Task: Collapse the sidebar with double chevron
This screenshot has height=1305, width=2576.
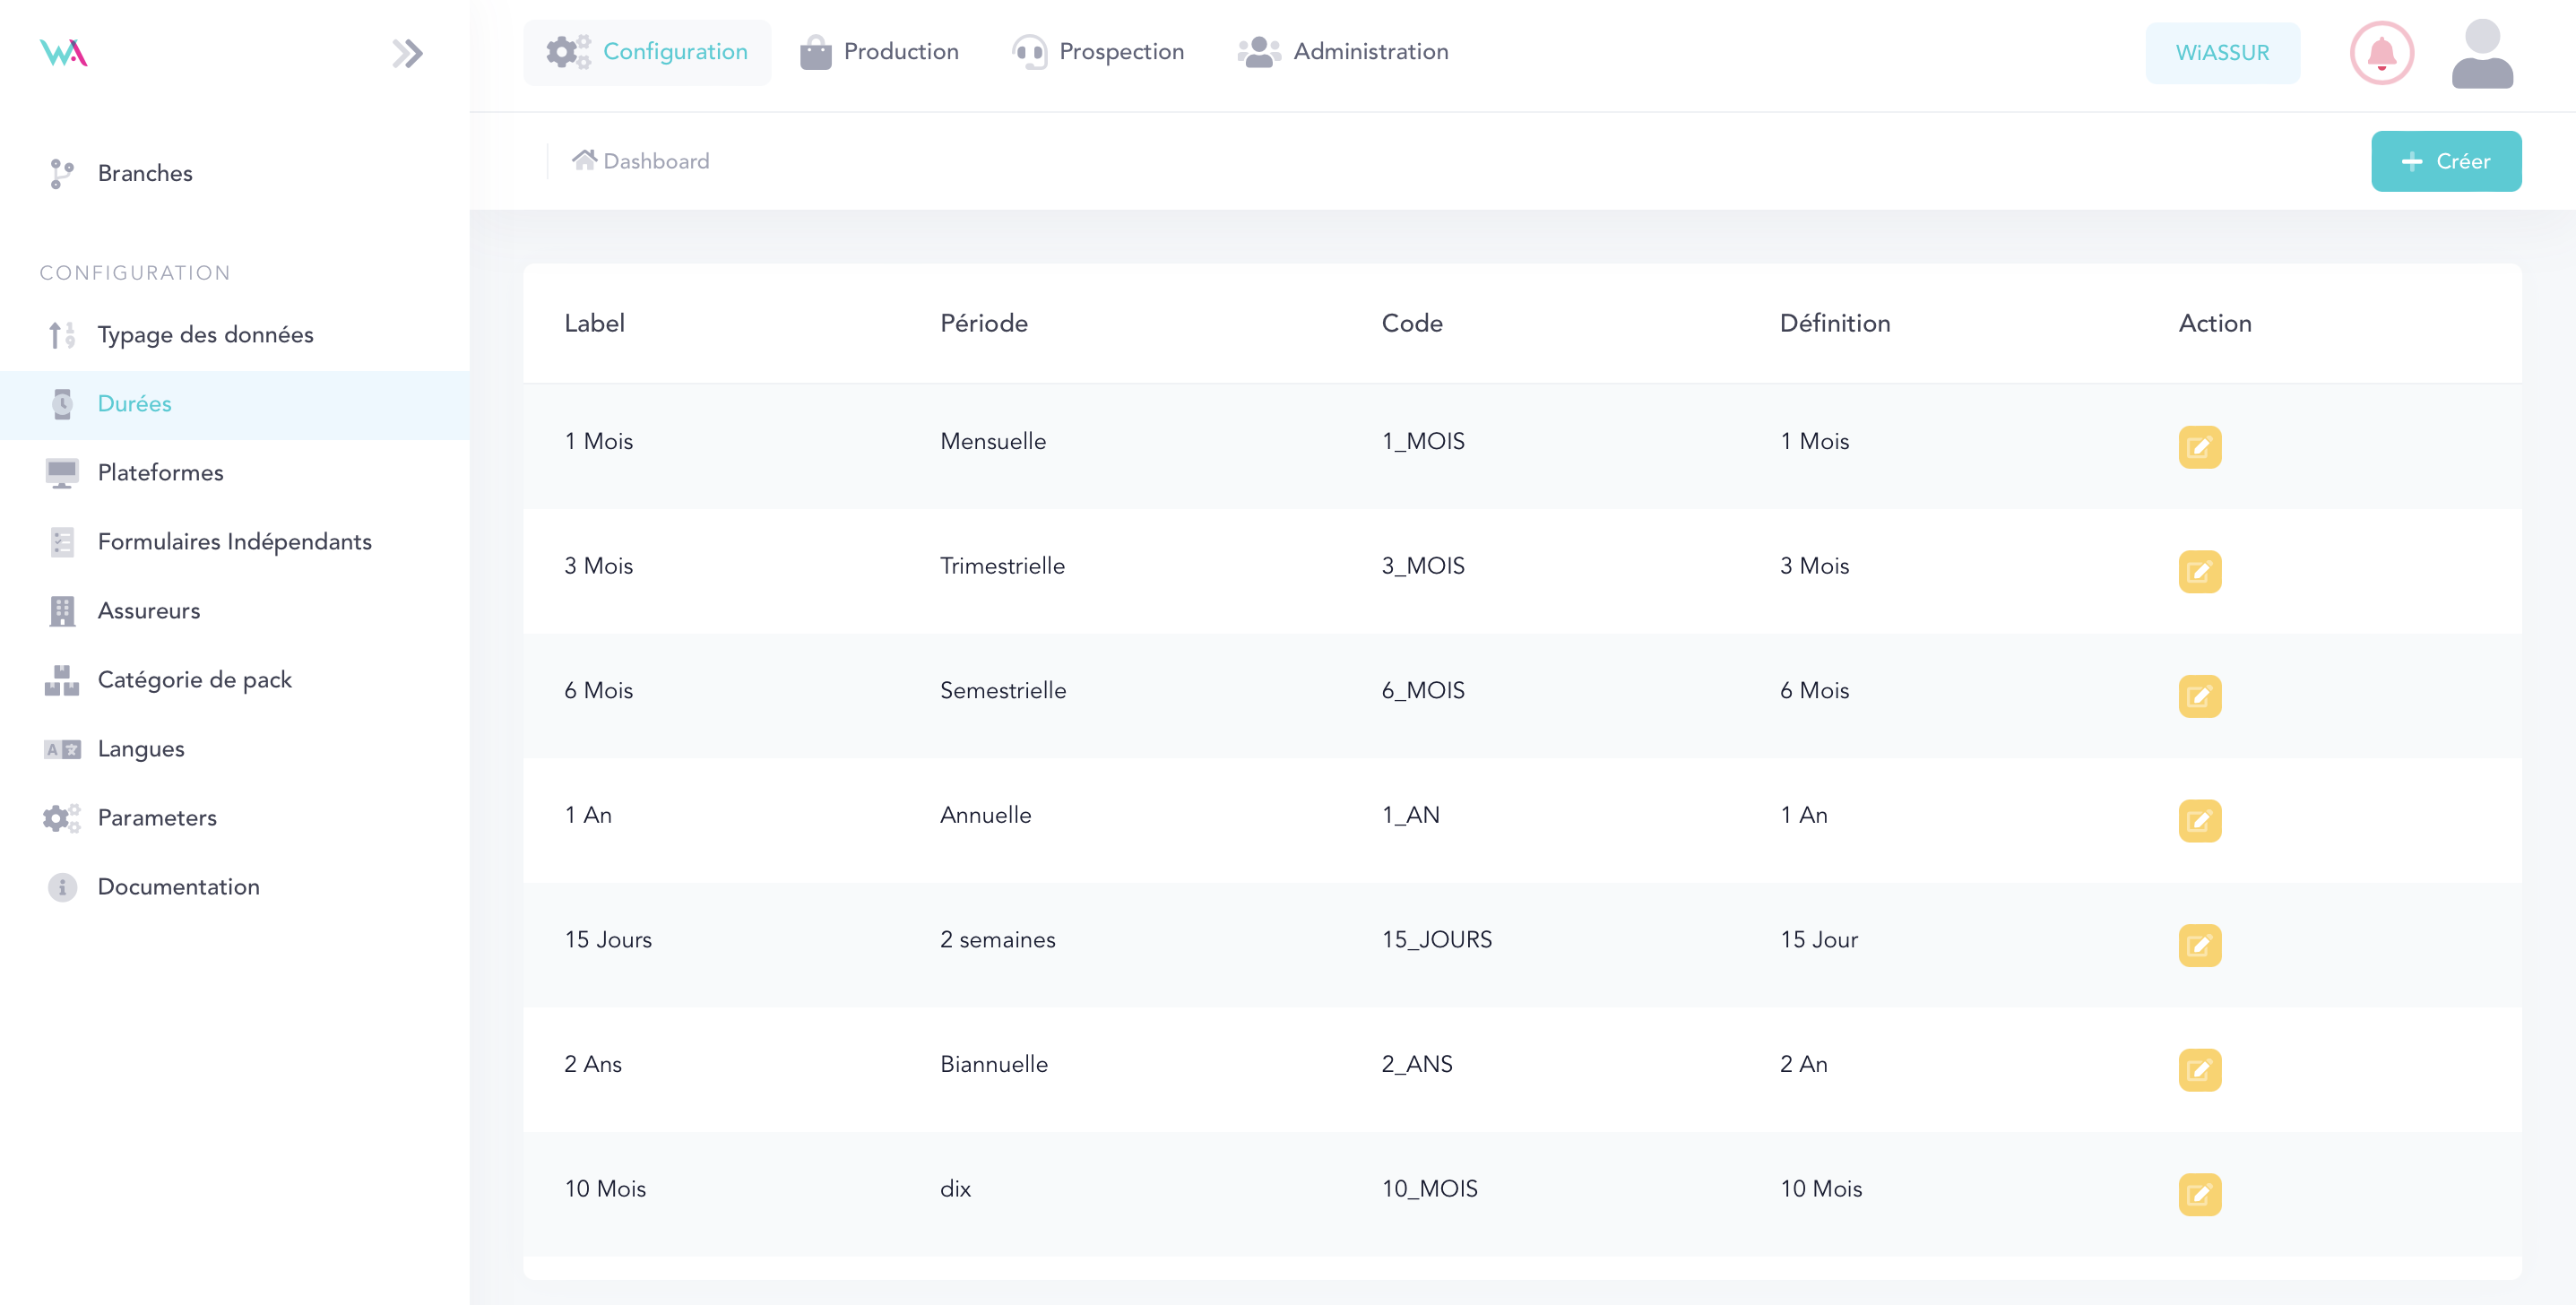Action: pos(407,53)
